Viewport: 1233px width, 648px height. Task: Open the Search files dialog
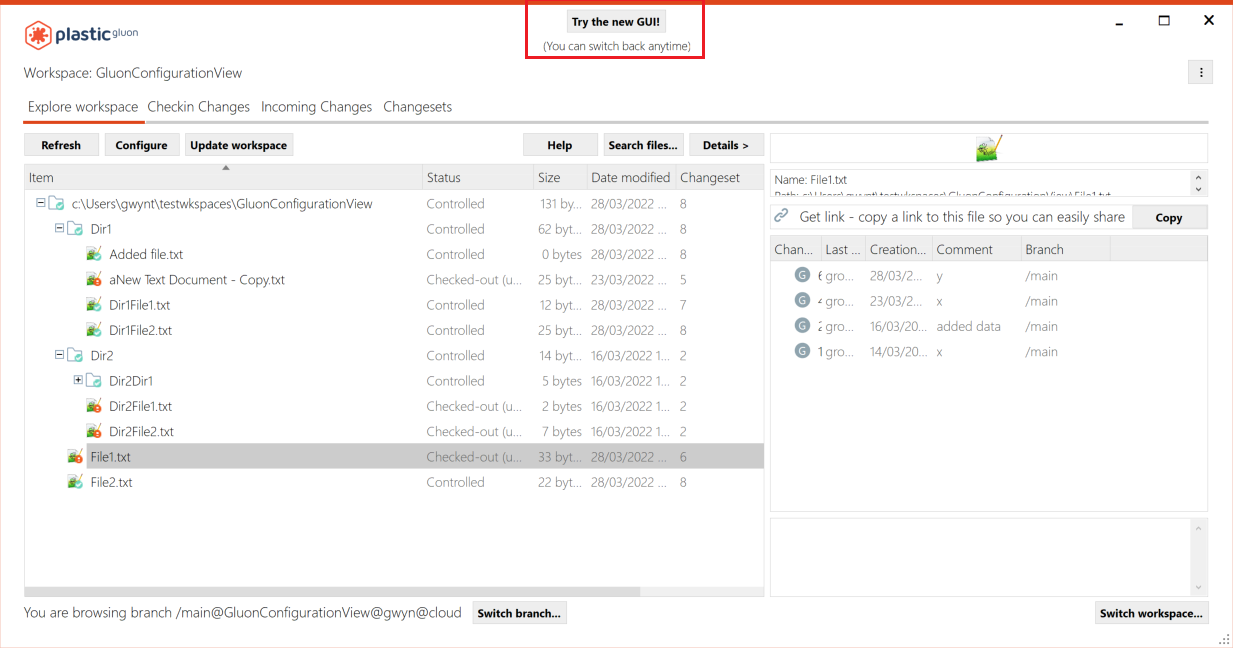point(643,144)
